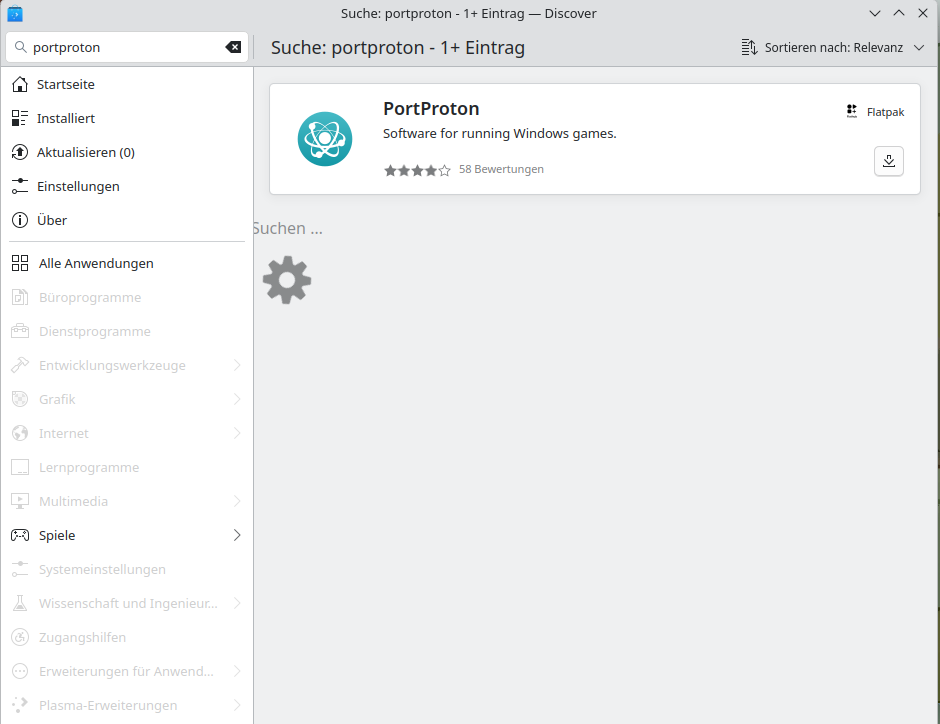940x724 pixels.
Task: Click the magnifier icon in the search box
Action: [x=20, y=47]
